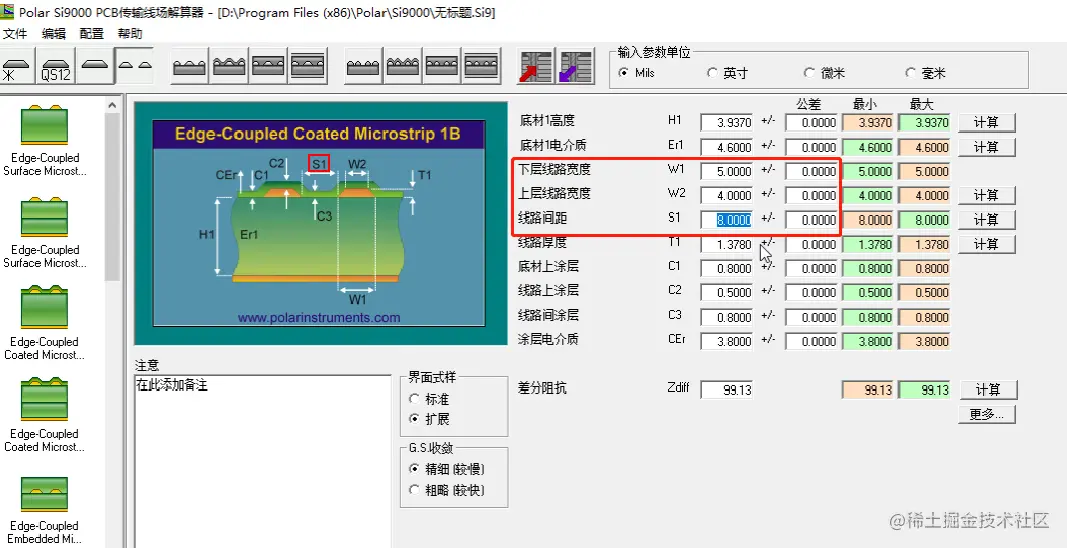Open the 文件 menu
The width and height of the screenshot is (1067, 548).
coord(15,33)
